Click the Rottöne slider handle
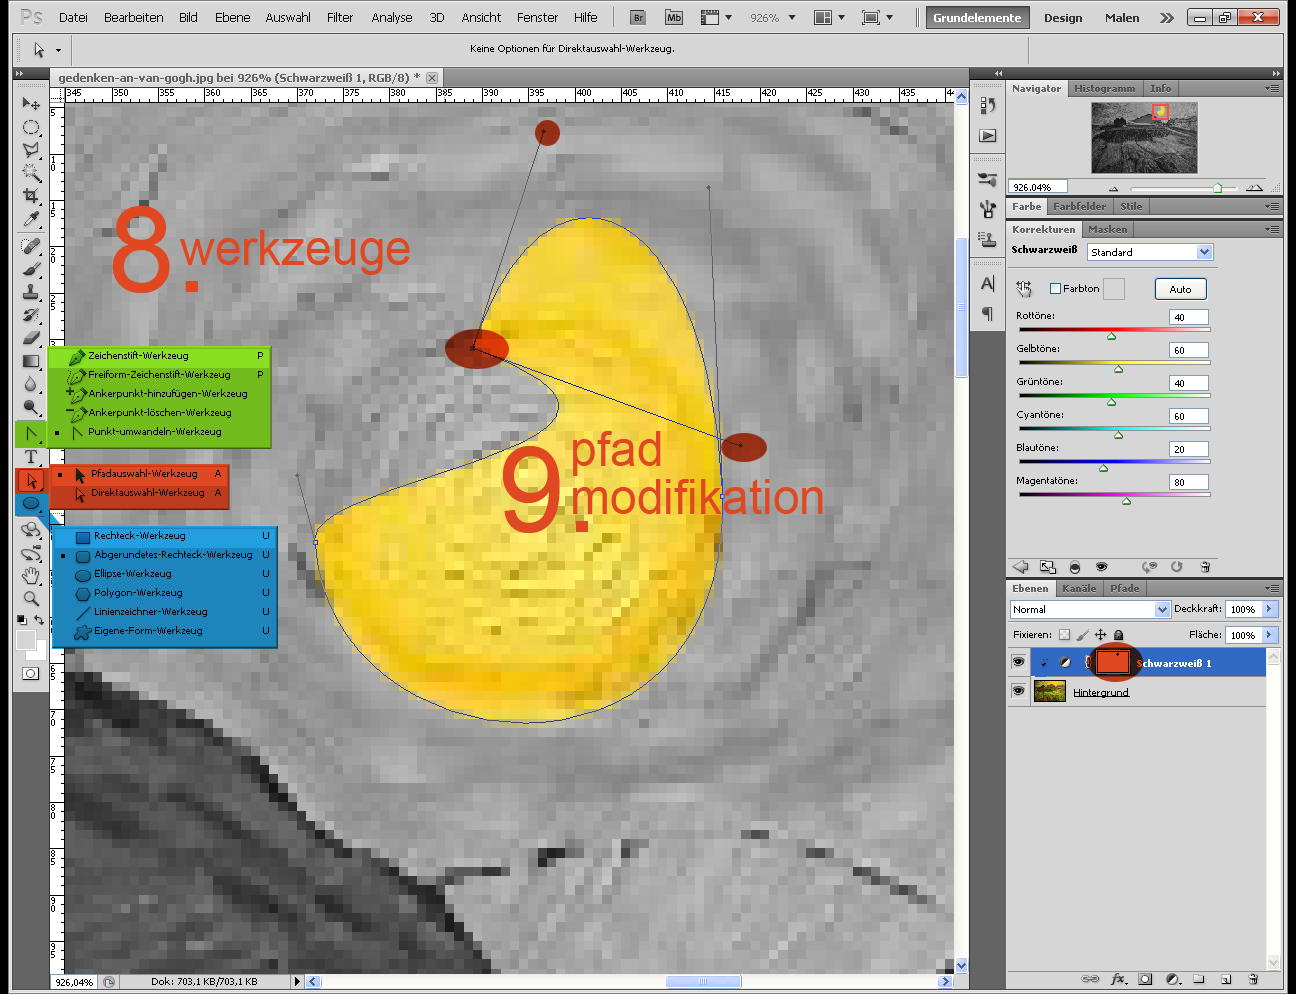The height and width of the screenshot is (994, 1296). [1111, 336]
